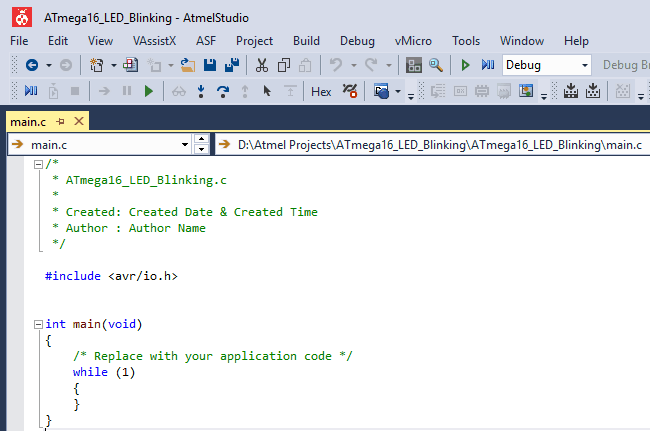Click the greyed navigate forward arrow
This screenshot has height=431, width=650.
(x=65, y=65)
